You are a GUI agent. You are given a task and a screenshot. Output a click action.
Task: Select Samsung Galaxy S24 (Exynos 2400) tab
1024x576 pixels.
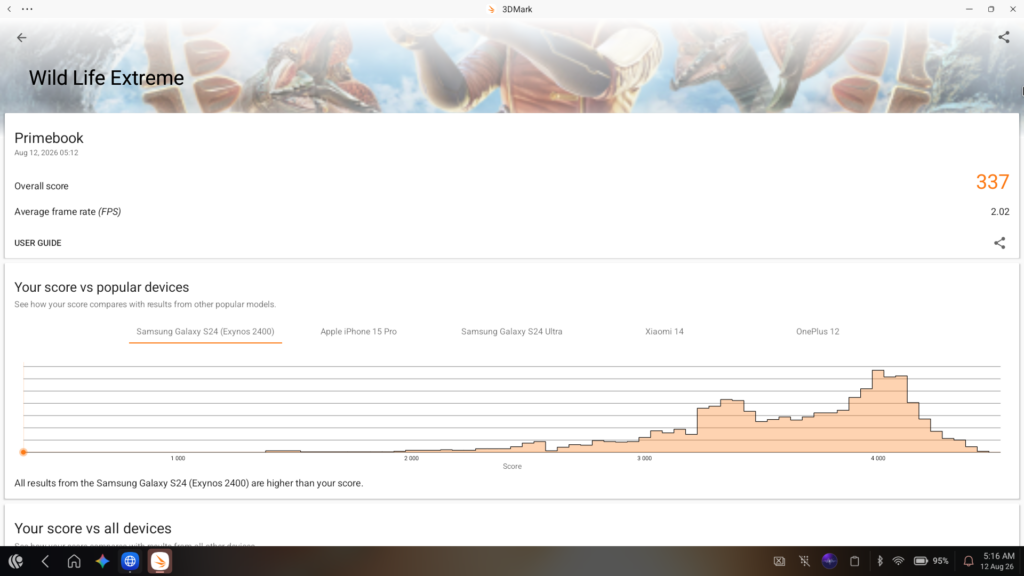point(205,332)
